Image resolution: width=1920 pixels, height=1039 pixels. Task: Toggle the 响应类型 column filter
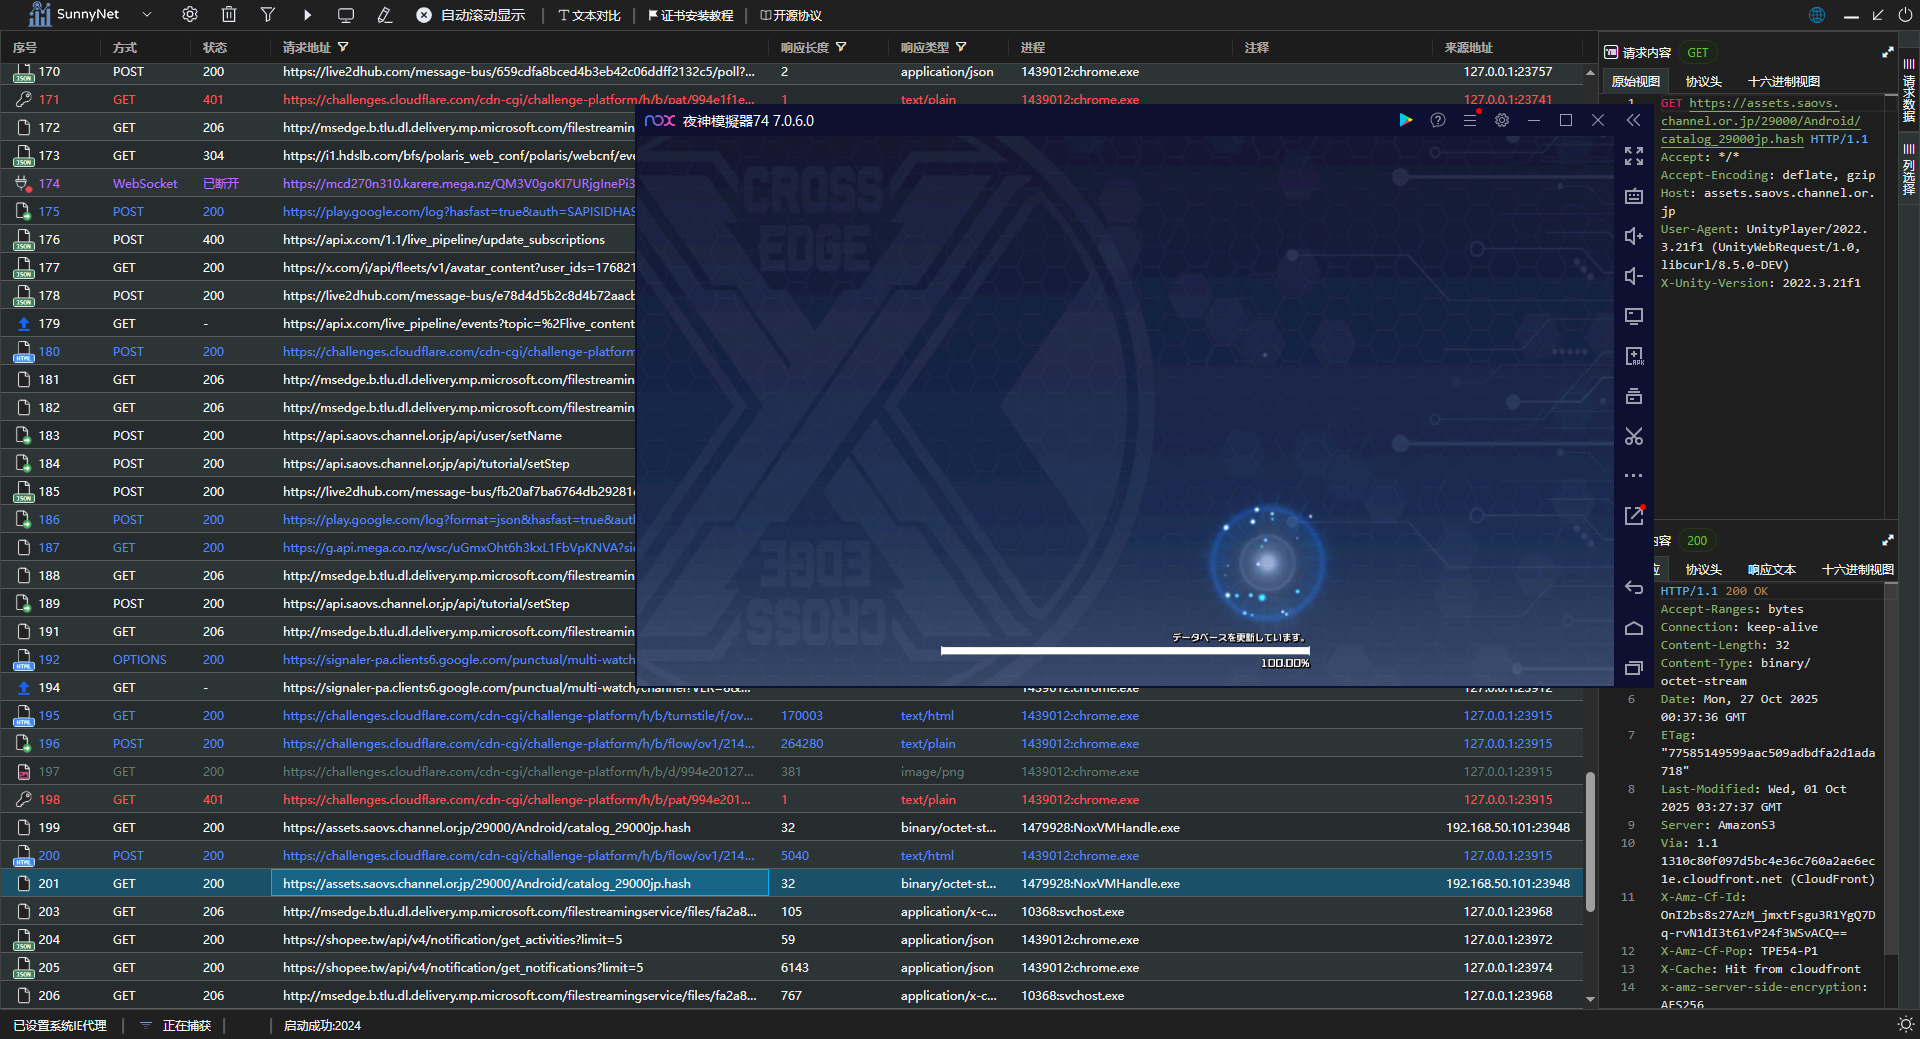(961, 47)
